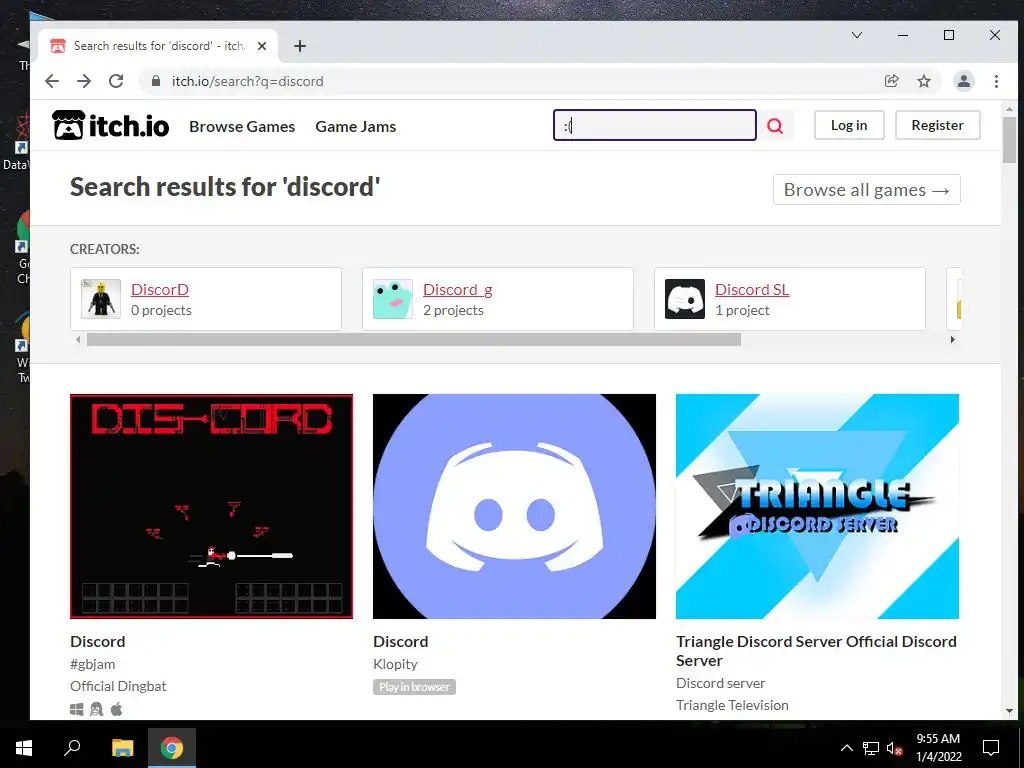Click Discord_g frog avatar
Viewport: 1024px width, 768px height.
pyautogui.click(x=392, y=299)
